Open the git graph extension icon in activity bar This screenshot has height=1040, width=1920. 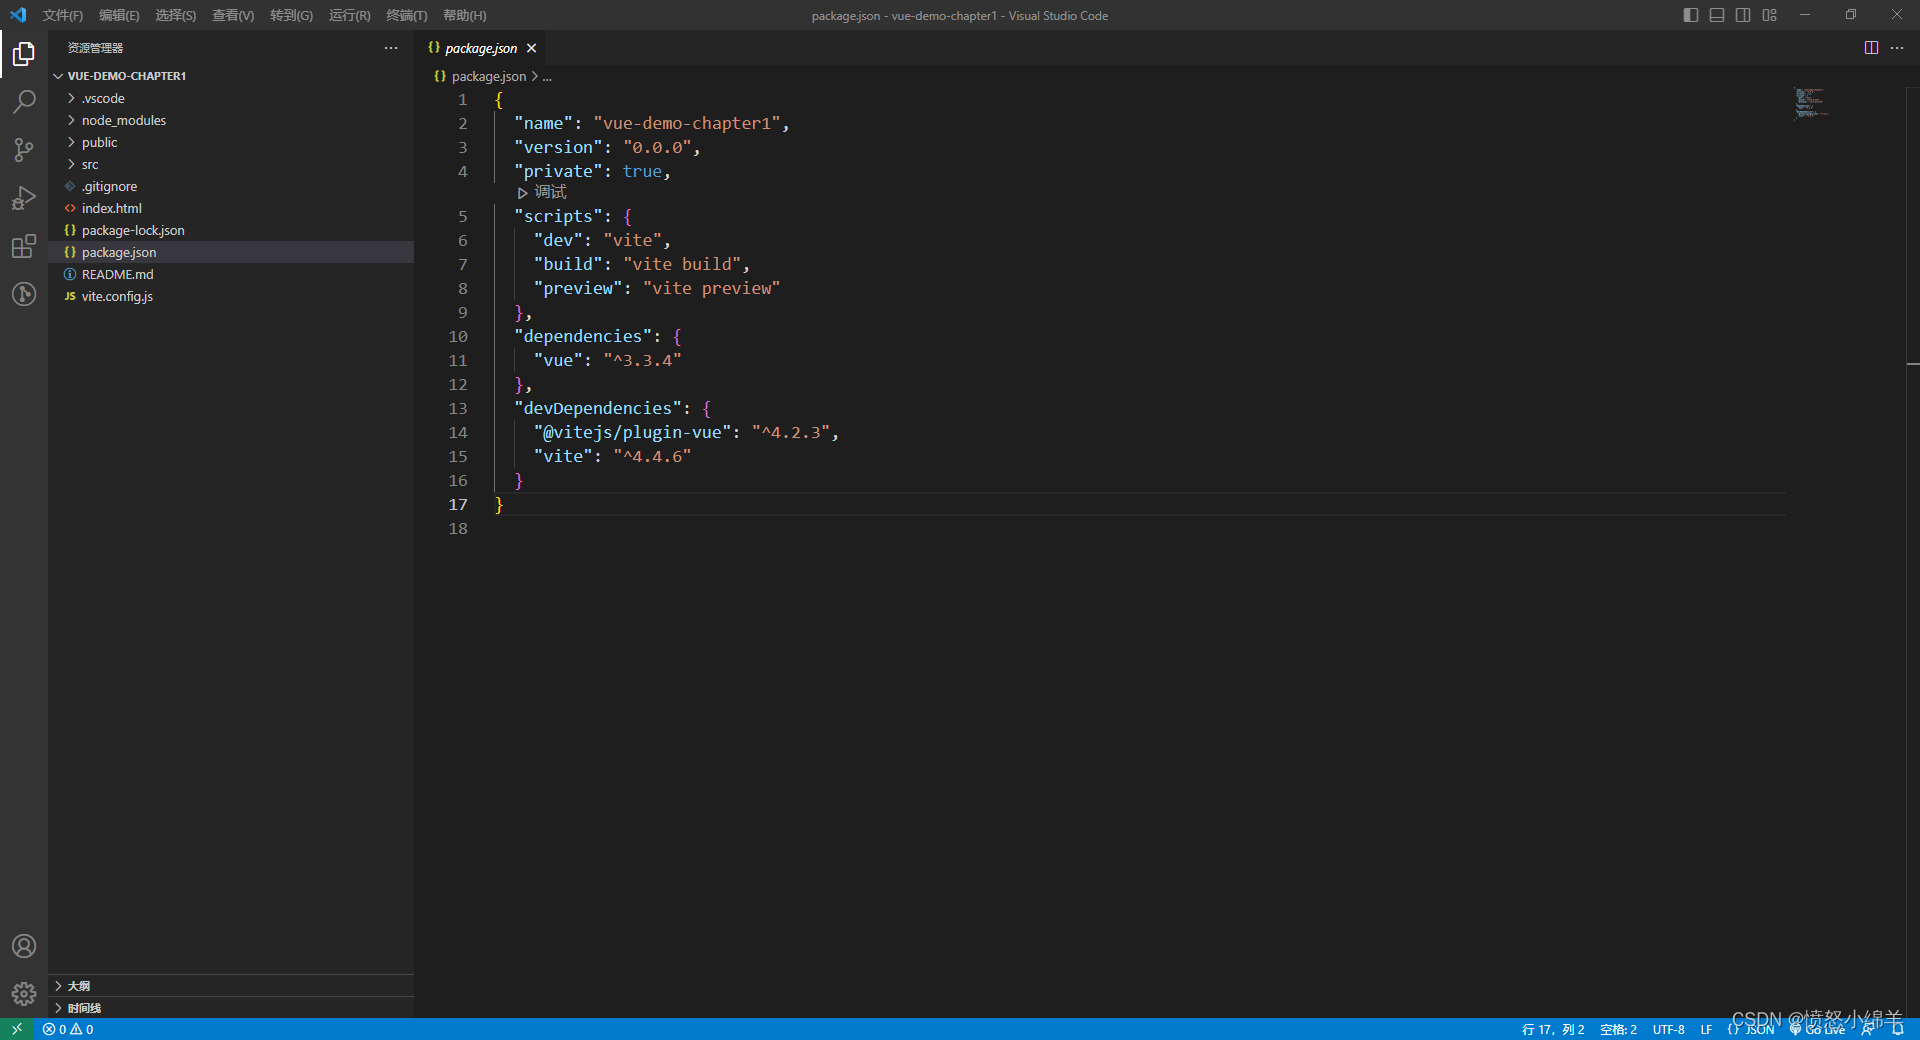[24, 294]
